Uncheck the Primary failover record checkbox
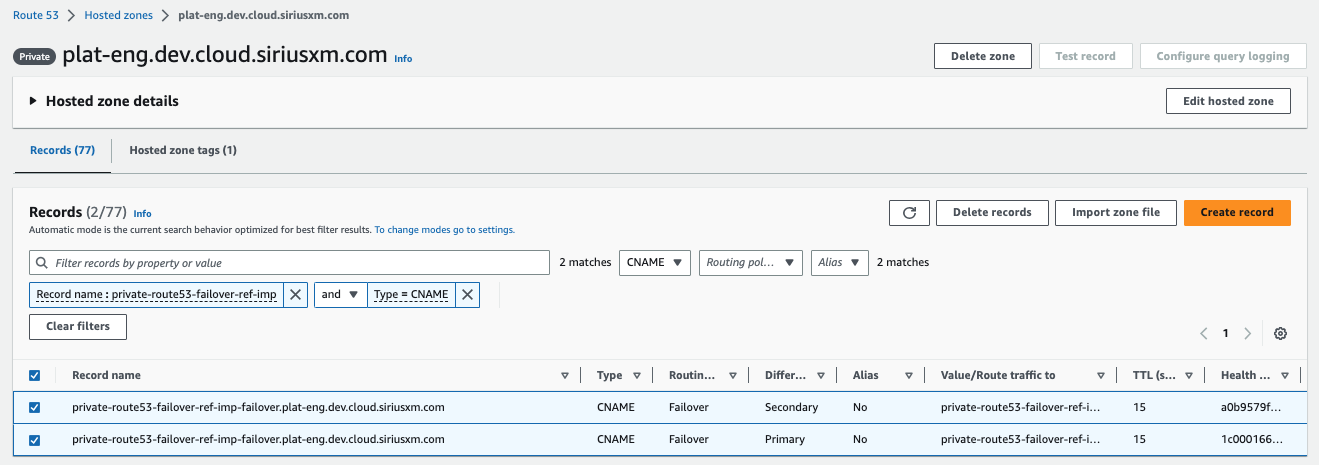 tap(35, 439)
